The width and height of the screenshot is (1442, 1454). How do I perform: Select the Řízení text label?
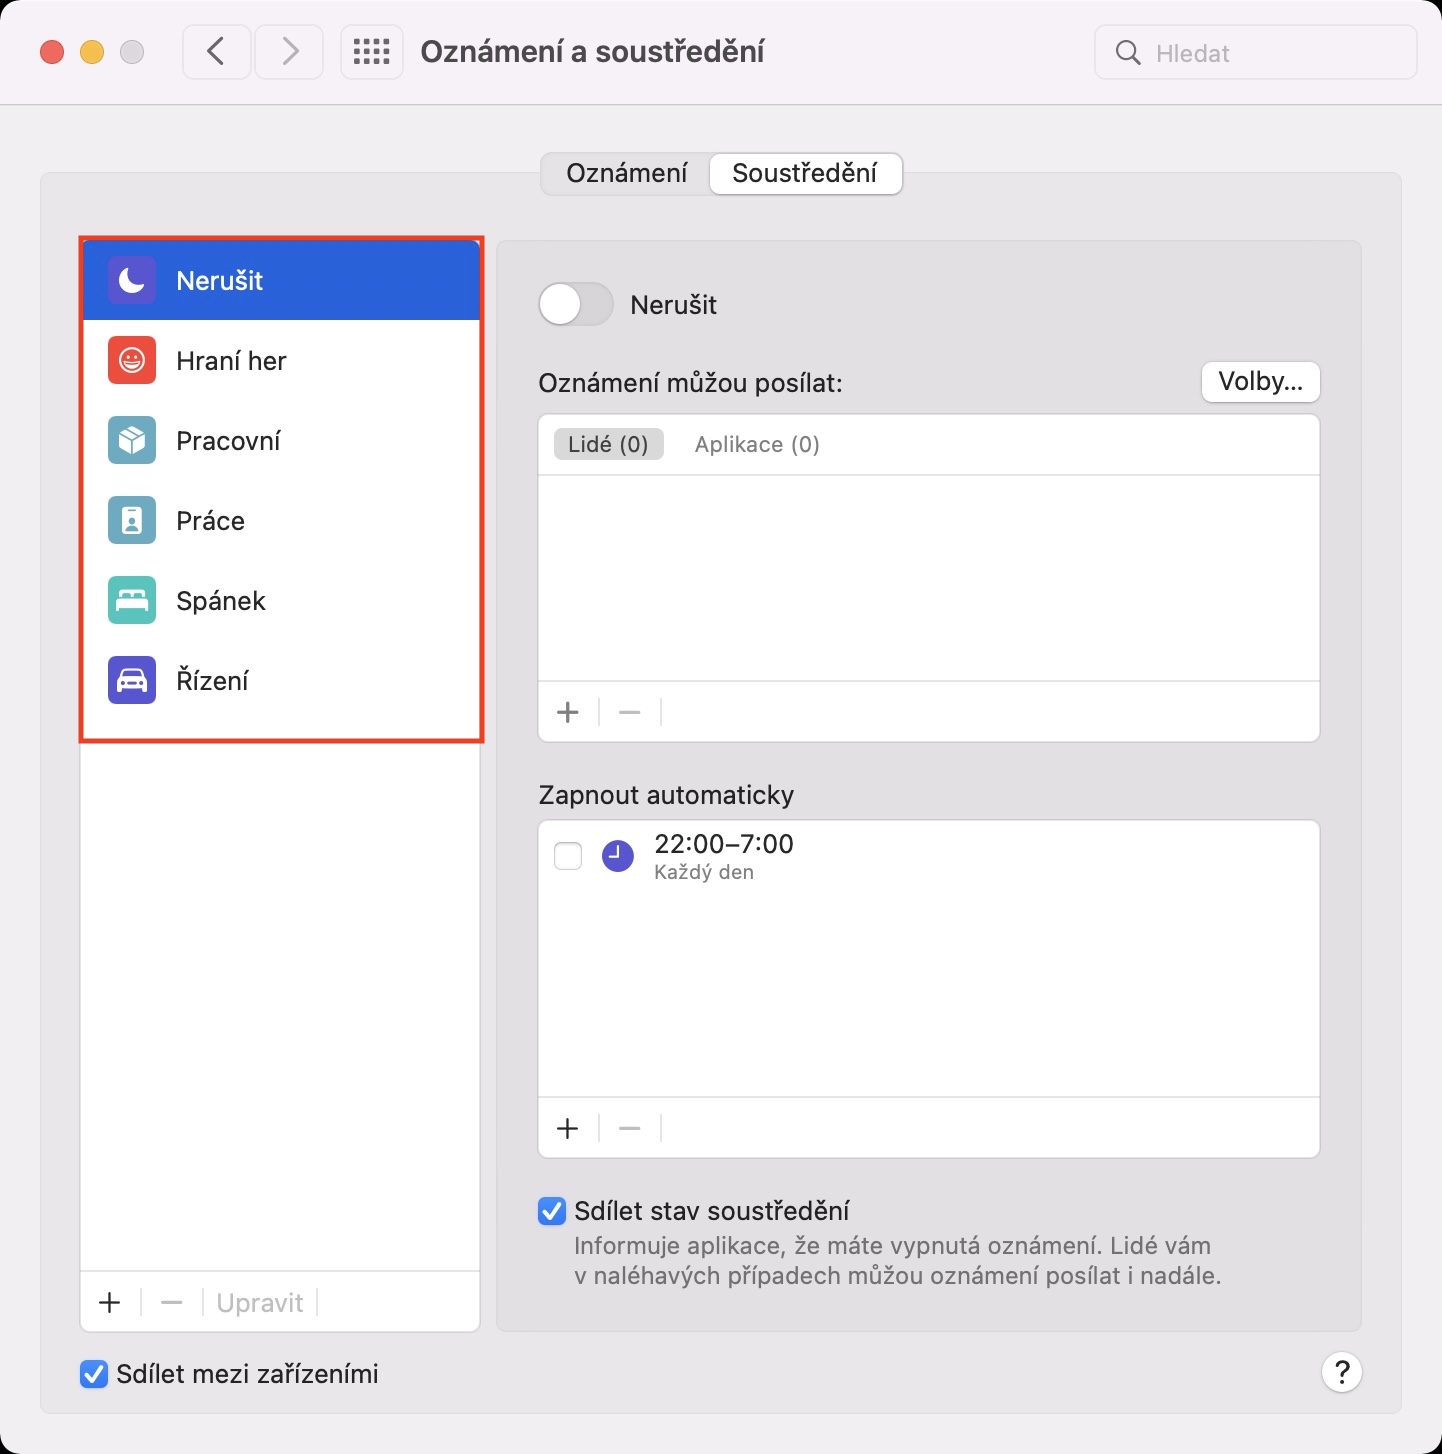212,681
